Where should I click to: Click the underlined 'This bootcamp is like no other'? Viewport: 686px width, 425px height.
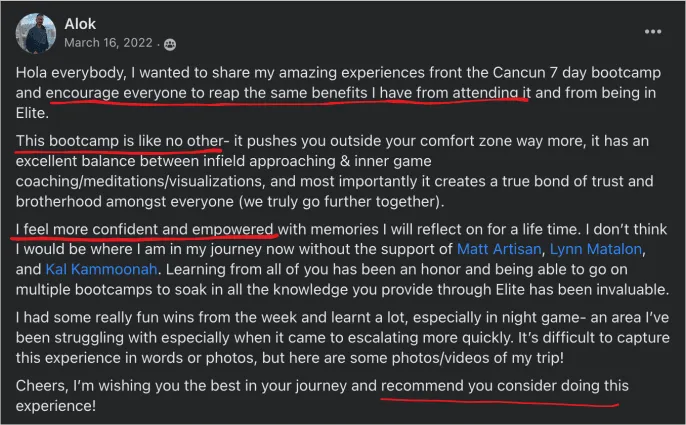[120, 141]
